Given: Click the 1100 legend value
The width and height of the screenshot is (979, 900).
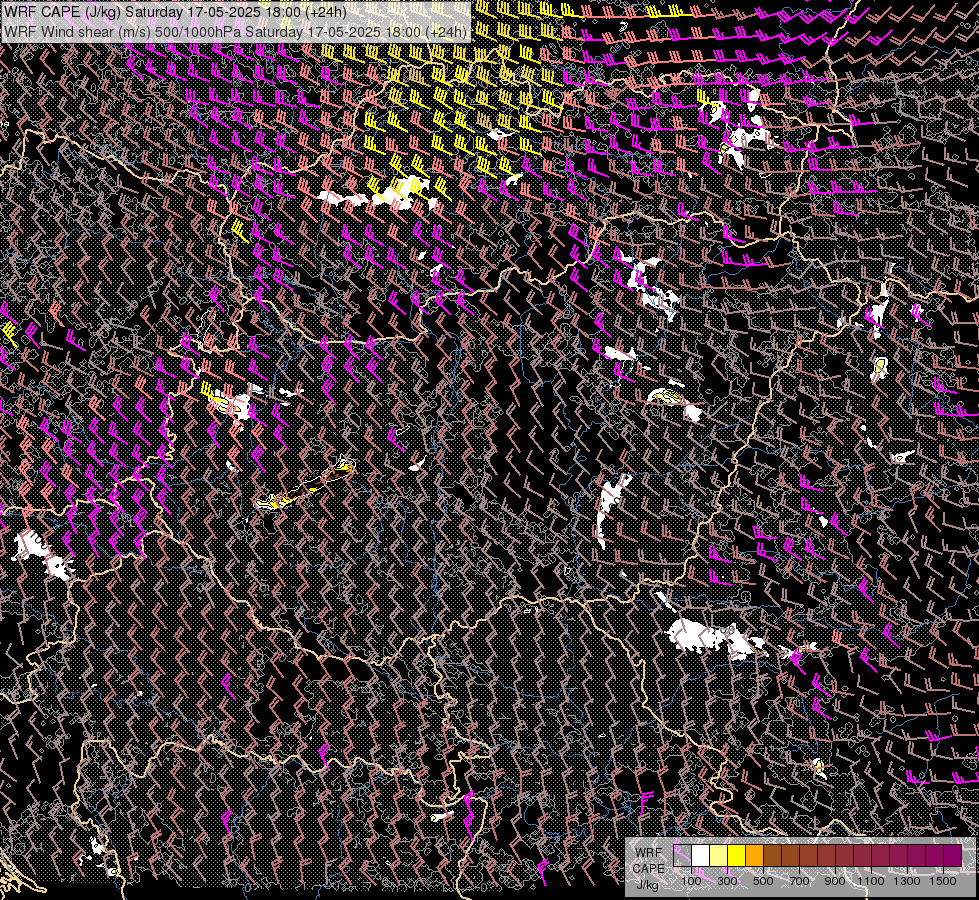Looking at the screenshot, I should coord(871,881).
